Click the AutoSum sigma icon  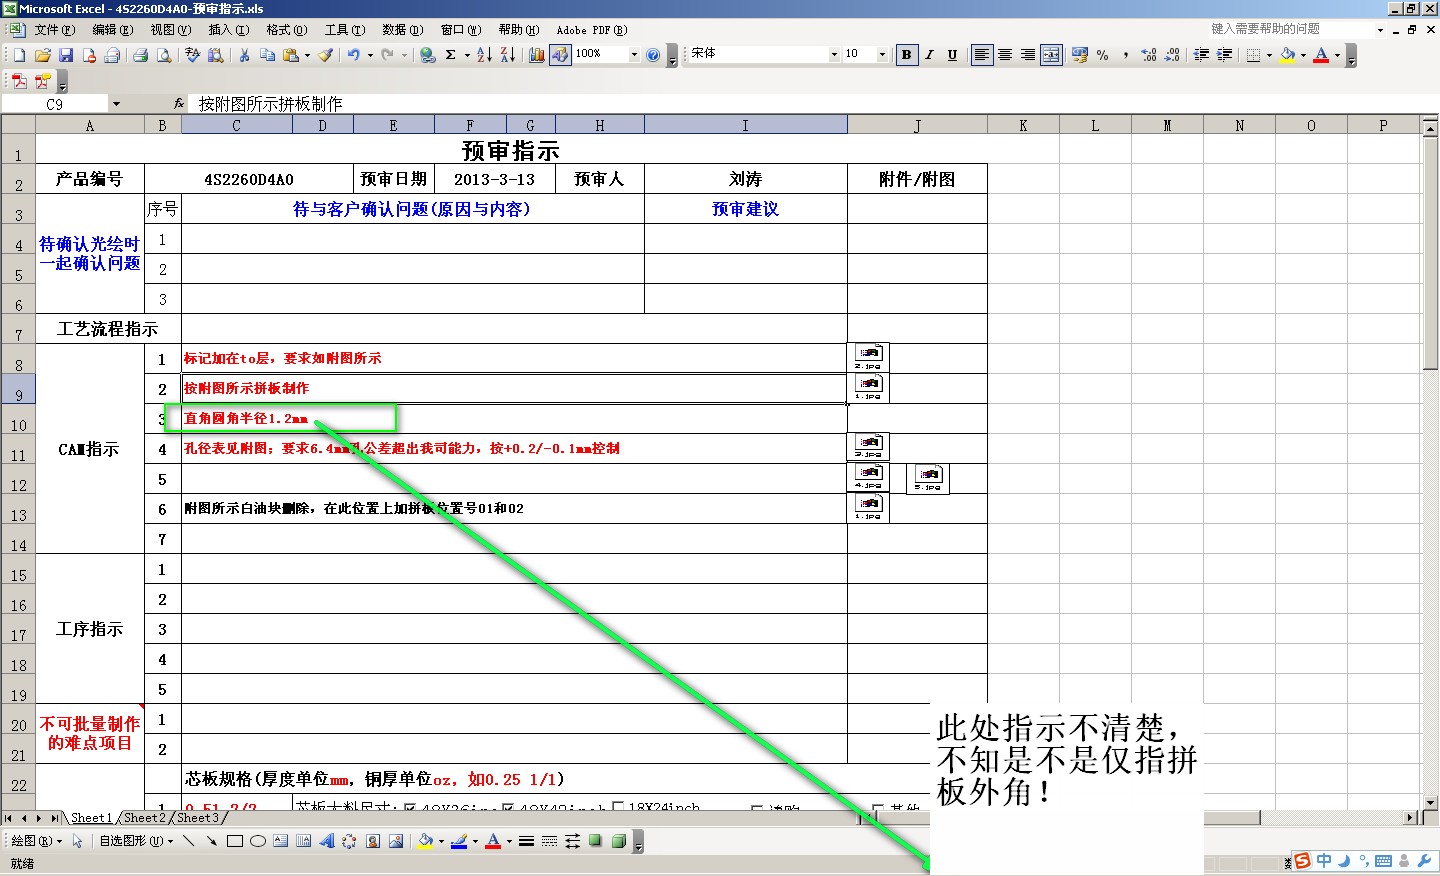(451, 55)
